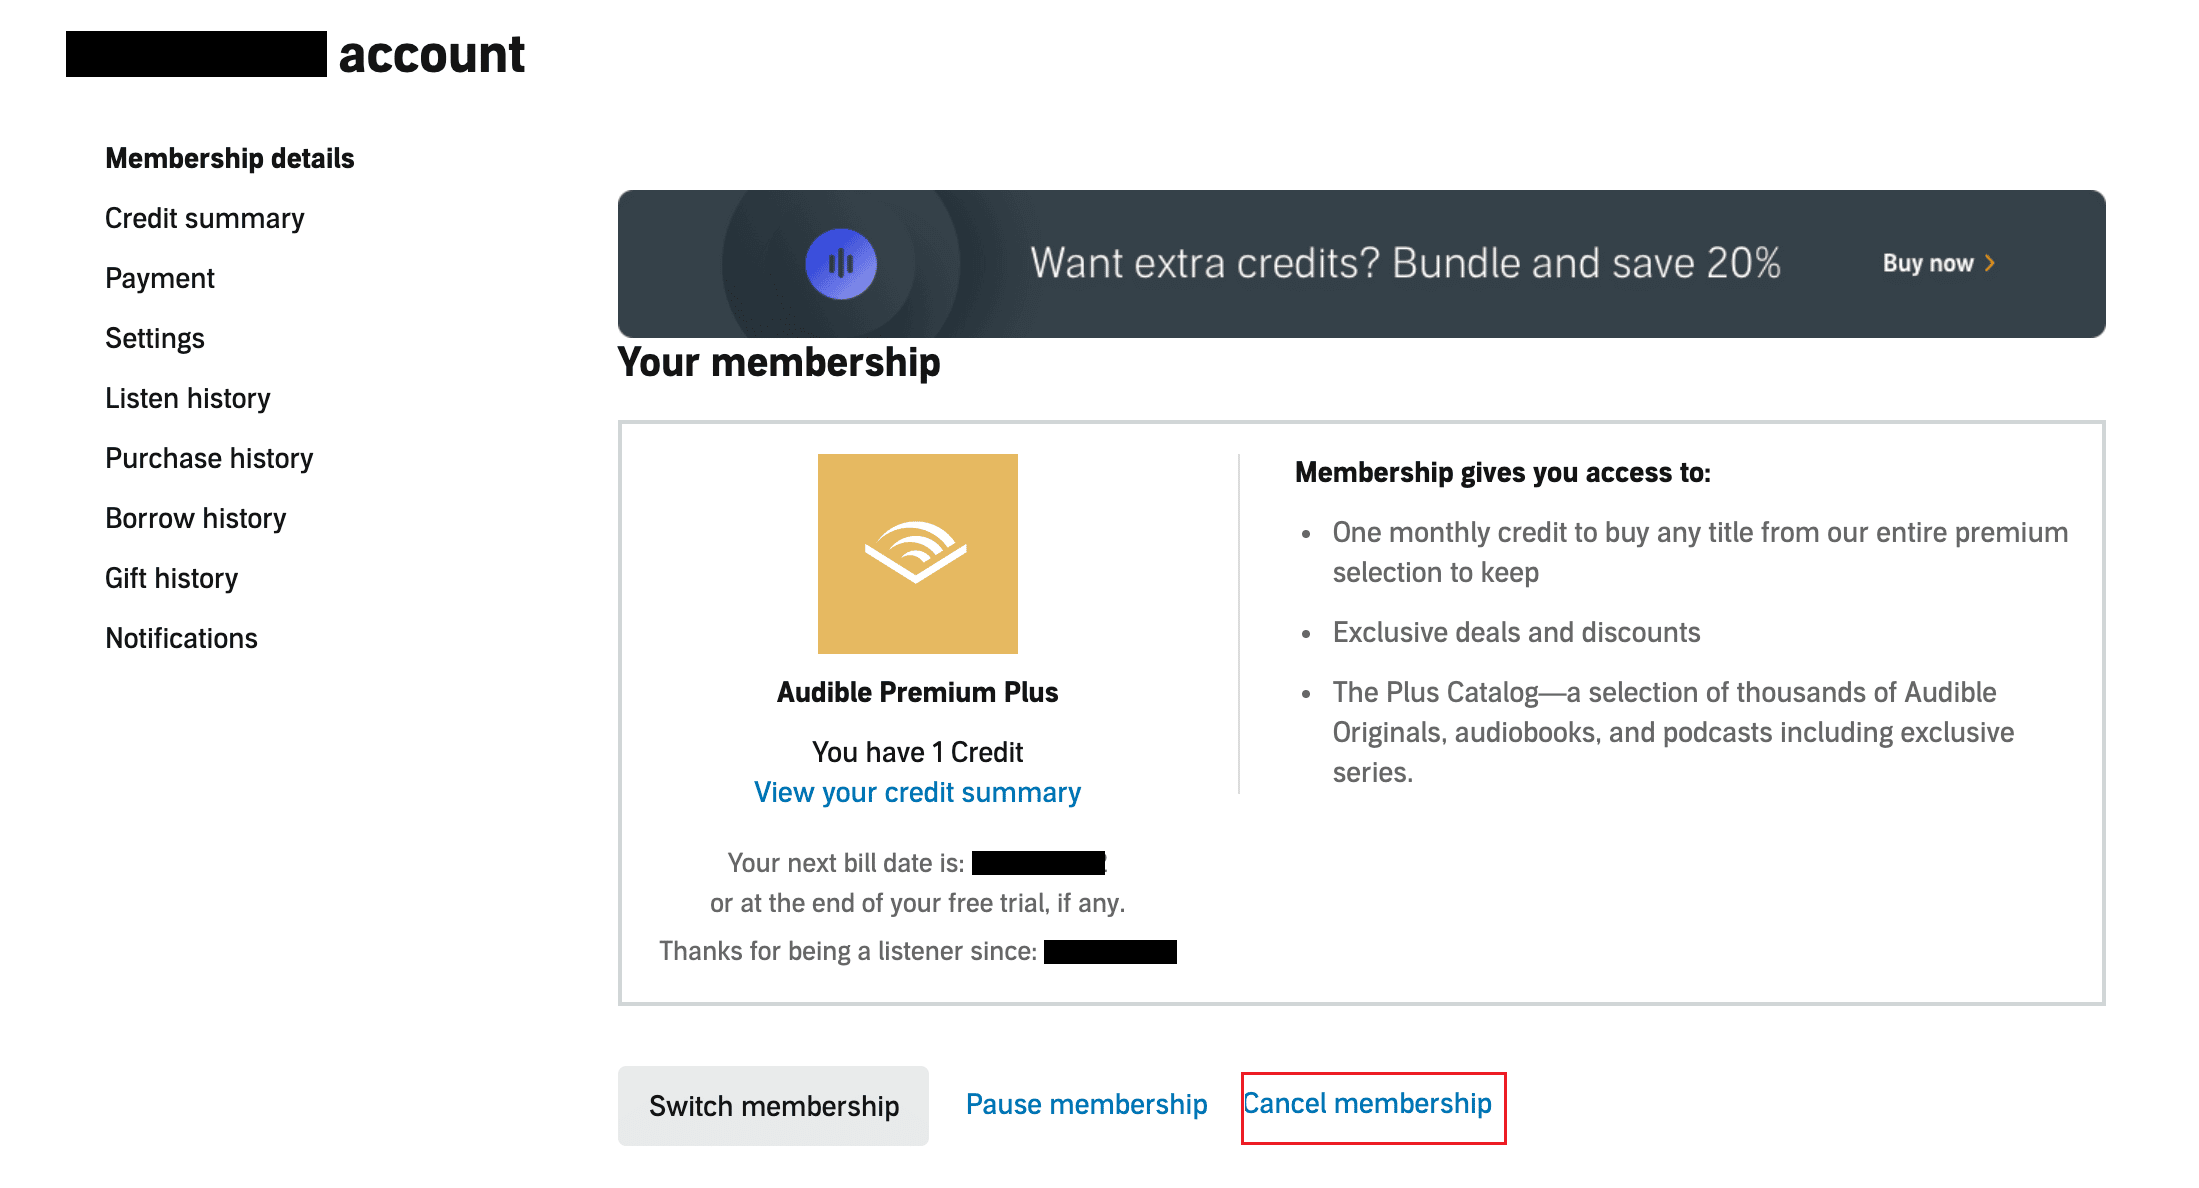Screen dimensions: 2199x1188
Task: Click the audio bars icon in the promotion banner
Action: click(841, 263)
